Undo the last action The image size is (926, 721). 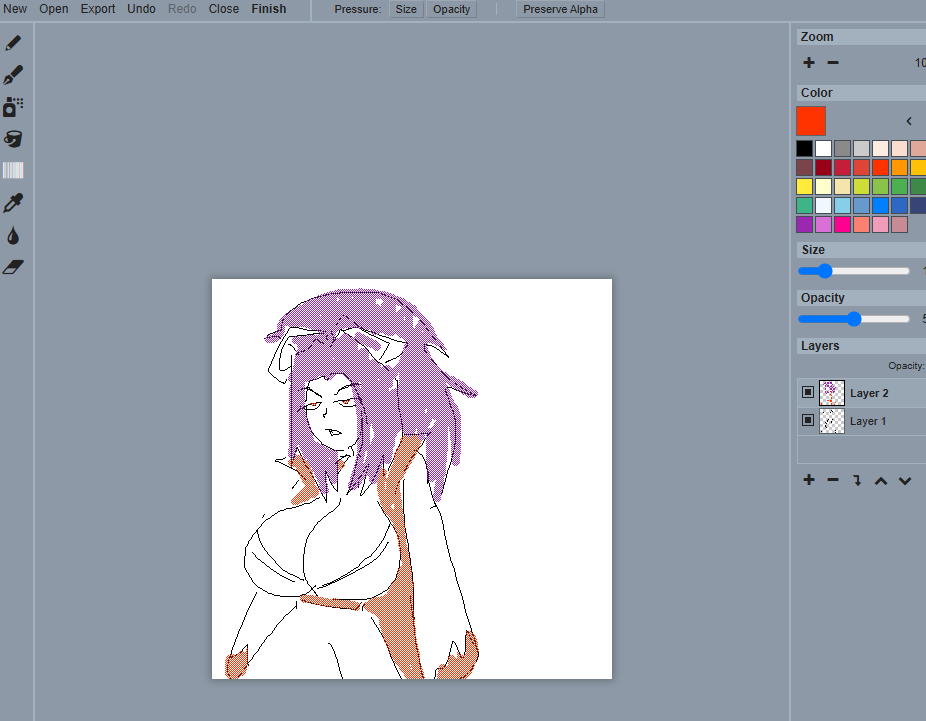coord(141,9)
